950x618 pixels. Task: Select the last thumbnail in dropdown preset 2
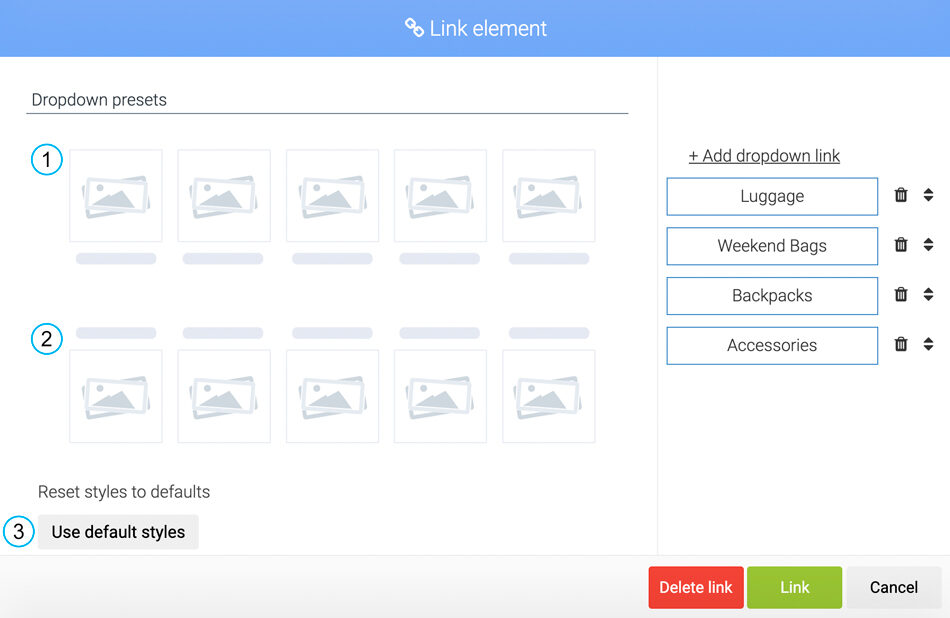tap(548, 396)
